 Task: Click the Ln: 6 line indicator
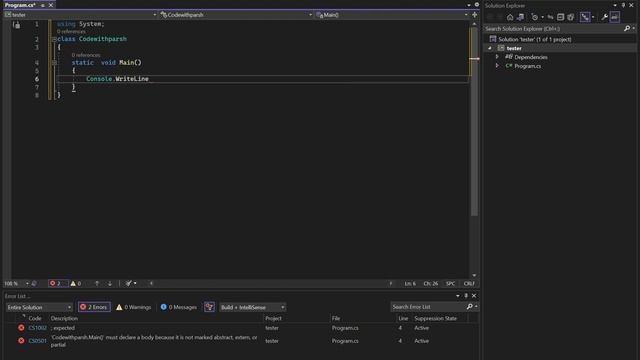(x=410, y=283)
